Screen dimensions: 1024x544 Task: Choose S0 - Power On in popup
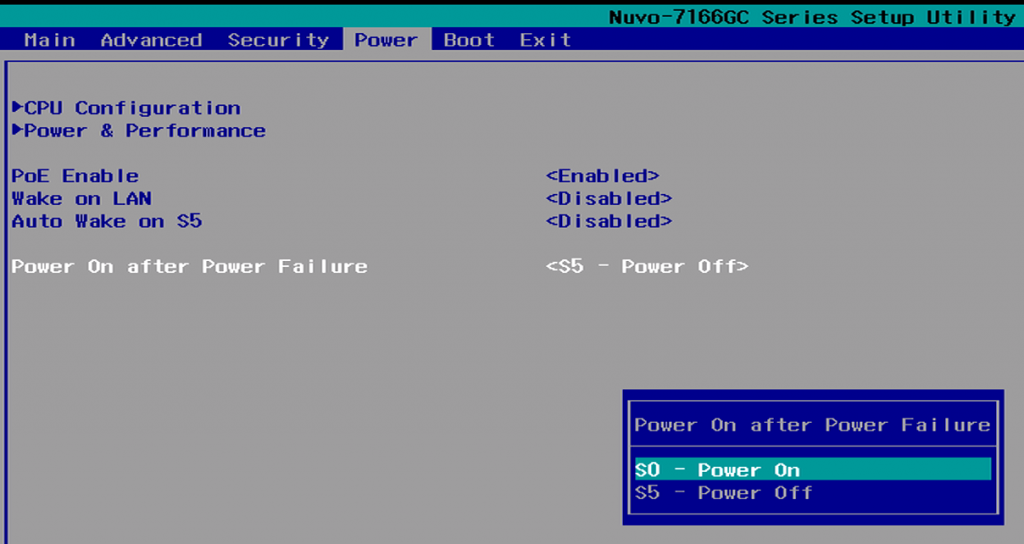tap(717, 470)
